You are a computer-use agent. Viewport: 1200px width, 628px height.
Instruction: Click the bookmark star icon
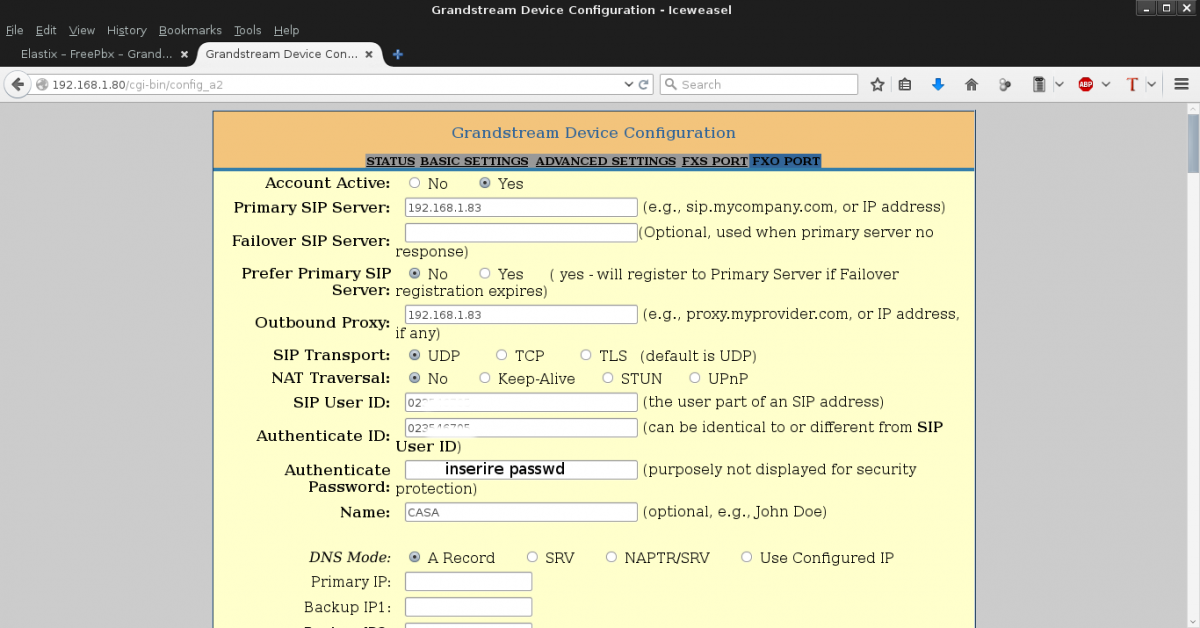tap(877, 85)
